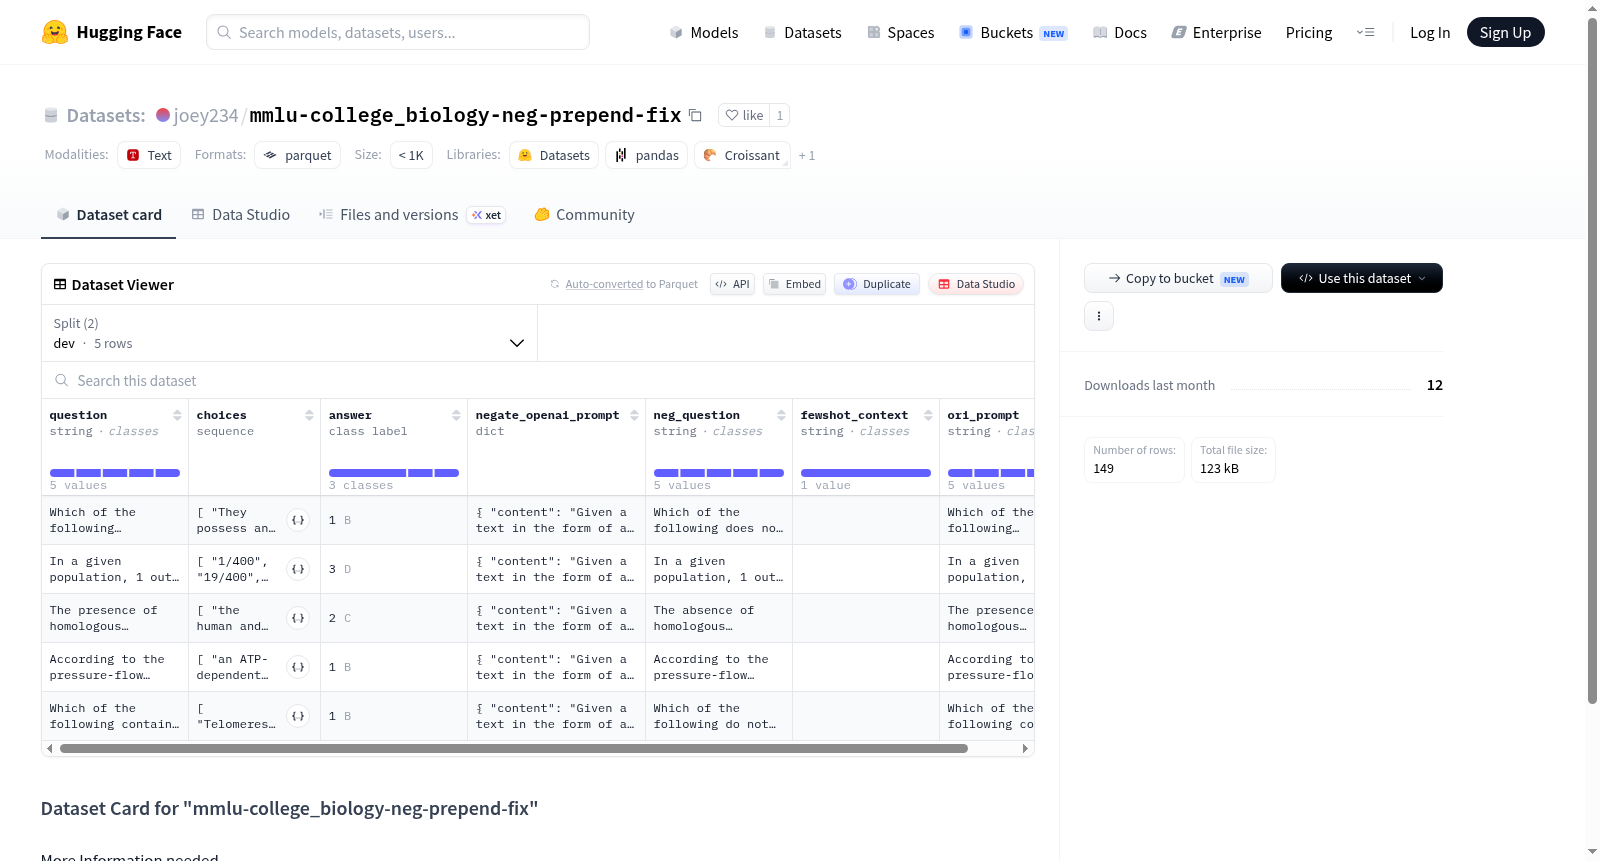The height and width of the screenshot is (861, 1600).
Task: Open the Pricing page
Action: pos(1309,33)
